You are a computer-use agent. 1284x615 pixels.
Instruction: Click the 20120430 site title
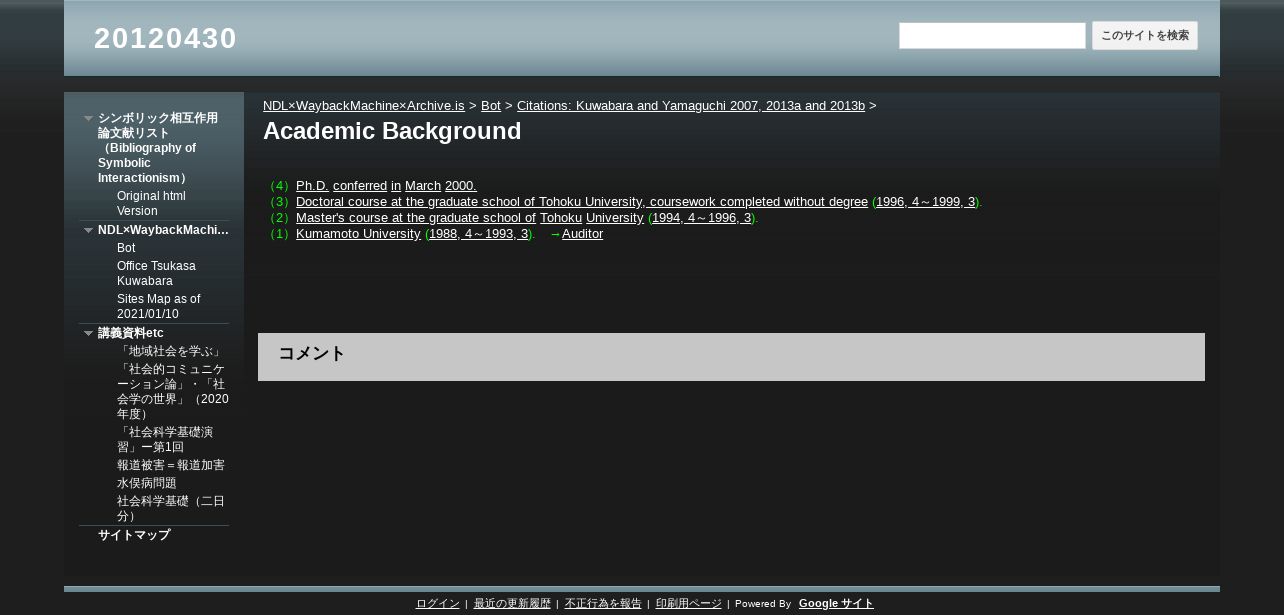165,38
